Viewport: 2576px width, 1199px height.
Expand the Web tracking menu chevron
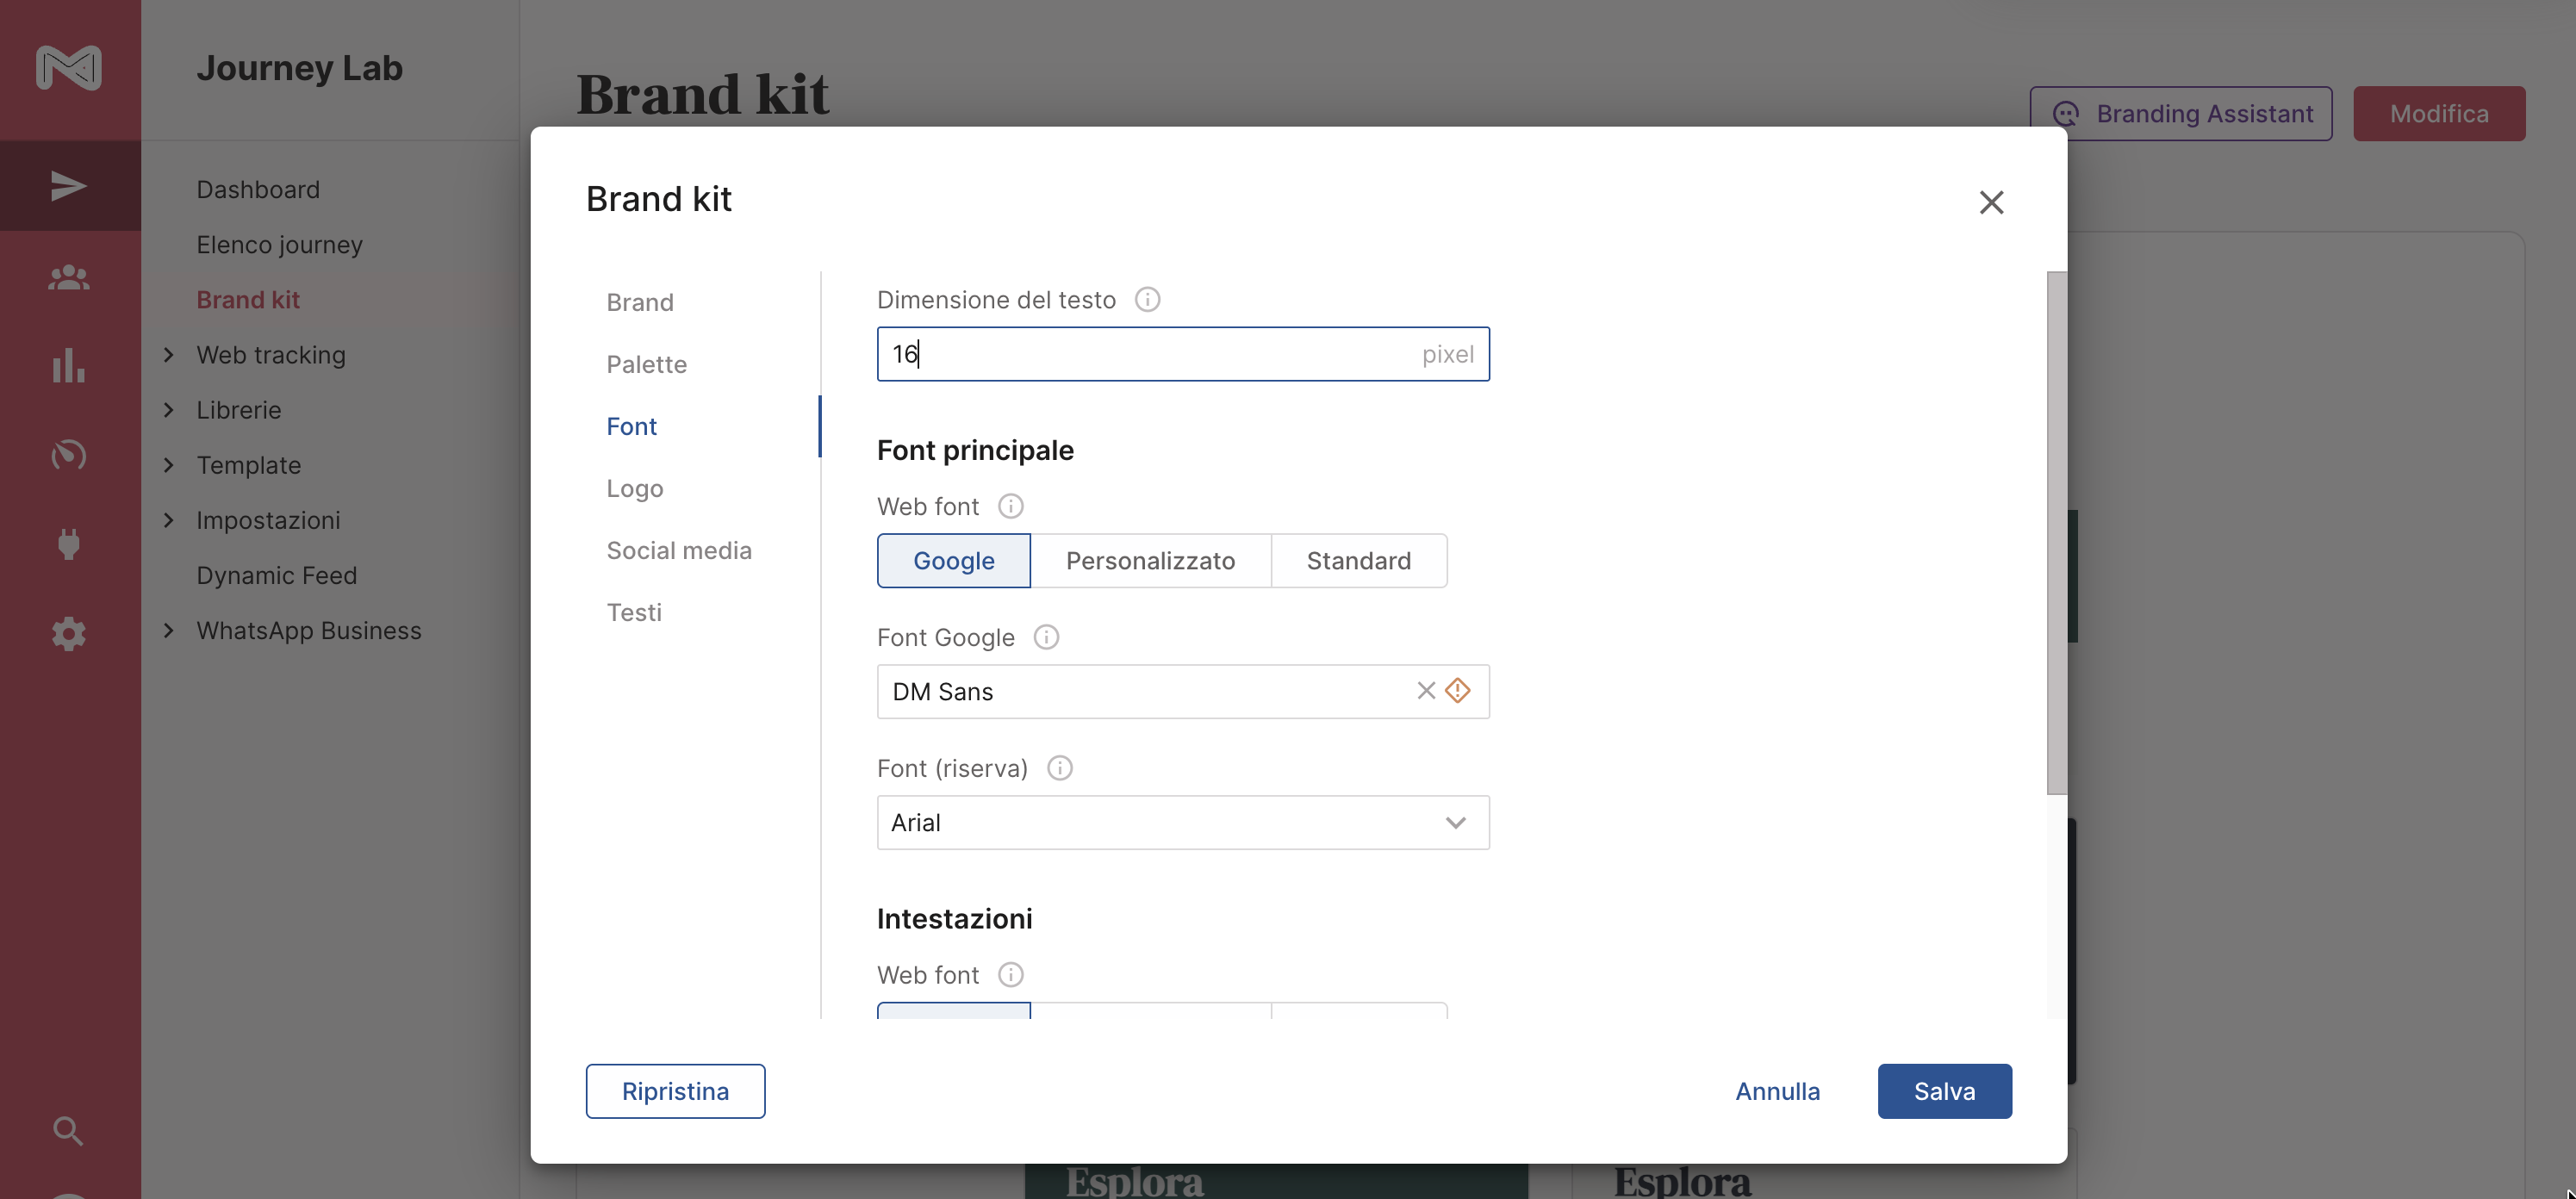point(169,355)
